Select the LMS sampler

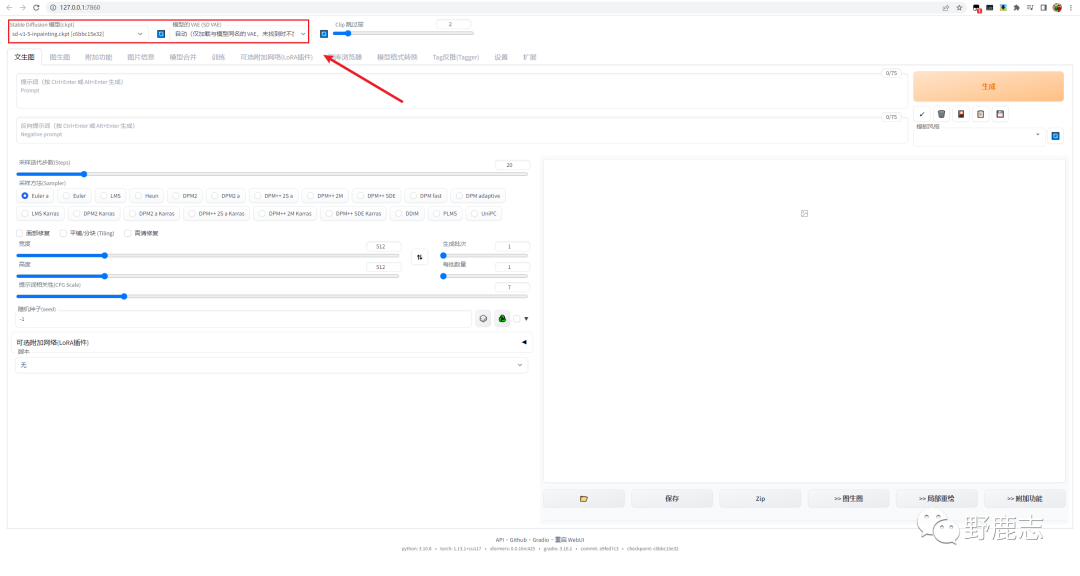coord(110,196)
